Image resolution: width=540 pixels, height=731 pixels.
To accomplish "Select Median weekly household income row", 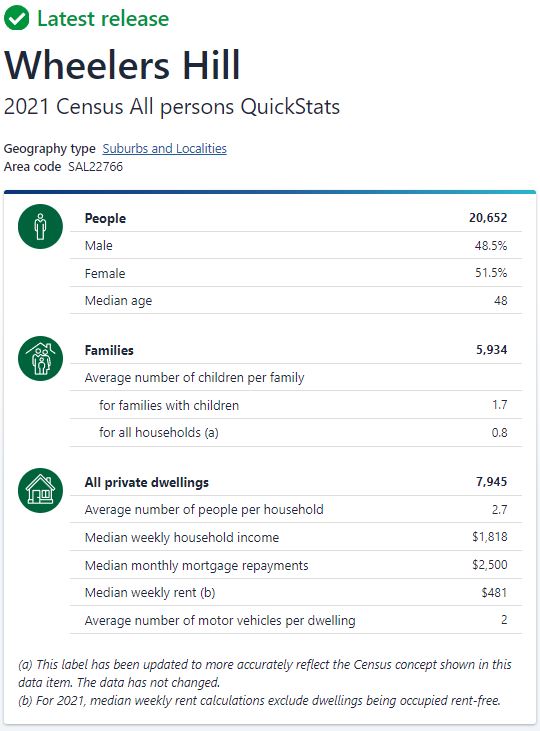I will tap(296, 537).
